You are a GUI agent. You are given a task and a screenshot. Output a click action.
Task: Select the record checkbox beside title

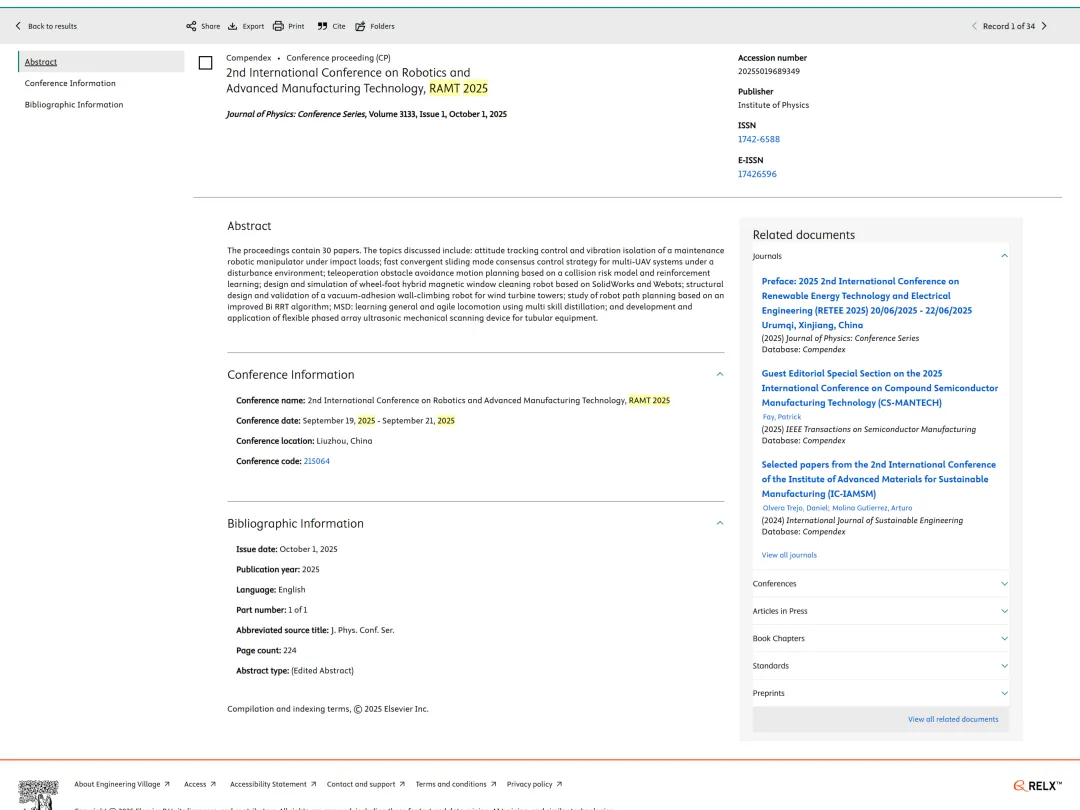[205, 63]
